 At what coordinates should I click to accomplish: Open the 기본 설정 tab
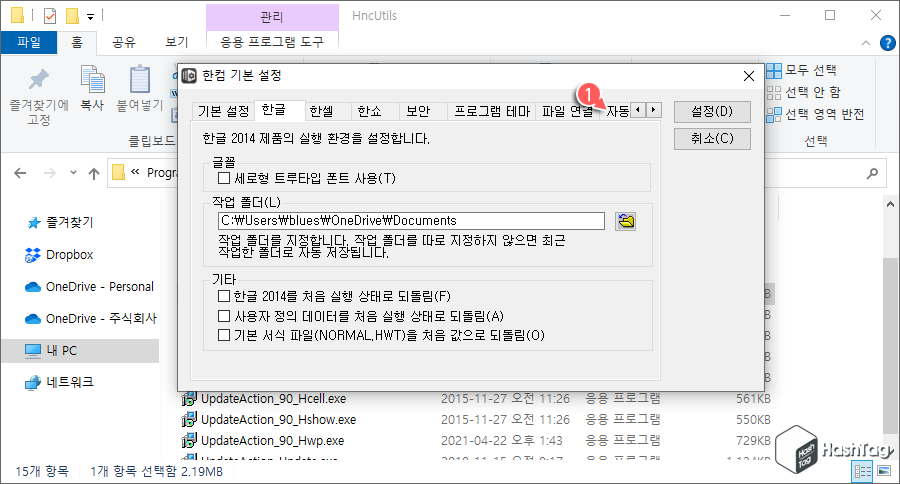tap(223, 111)
